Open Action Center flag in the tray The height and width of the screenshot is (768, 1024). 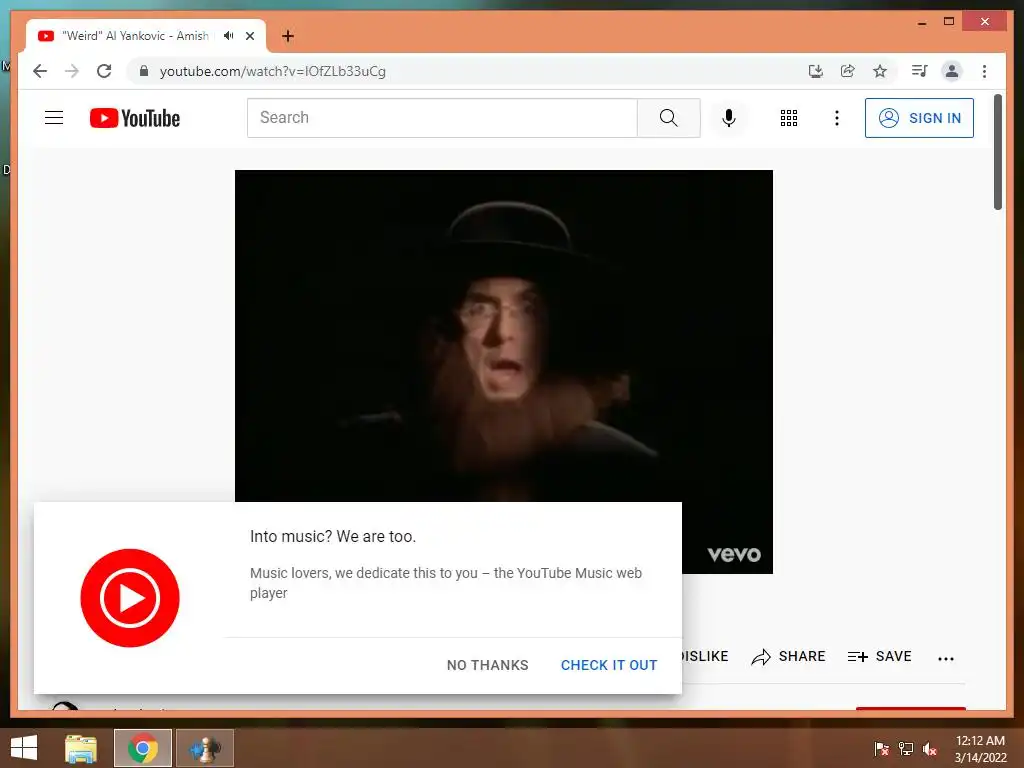coord(882,749)
